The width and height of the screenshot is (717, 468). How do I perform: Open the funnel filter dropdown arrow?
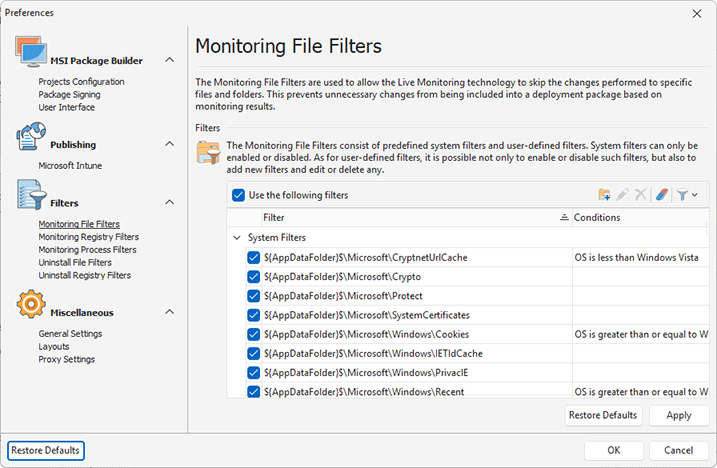pos(694,195)
